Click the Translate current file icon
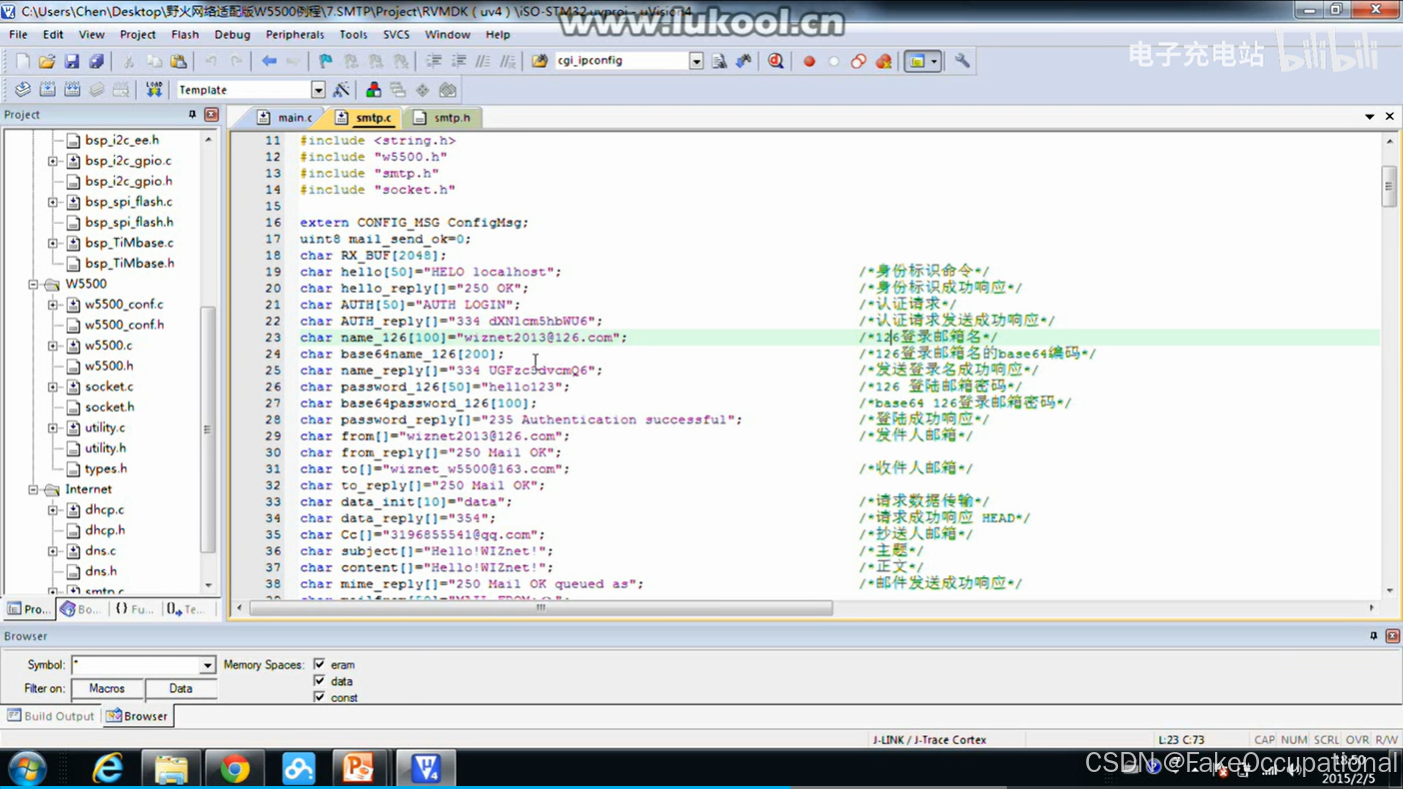The height and width of the screenshot is (789, 1403). [22, 90]
